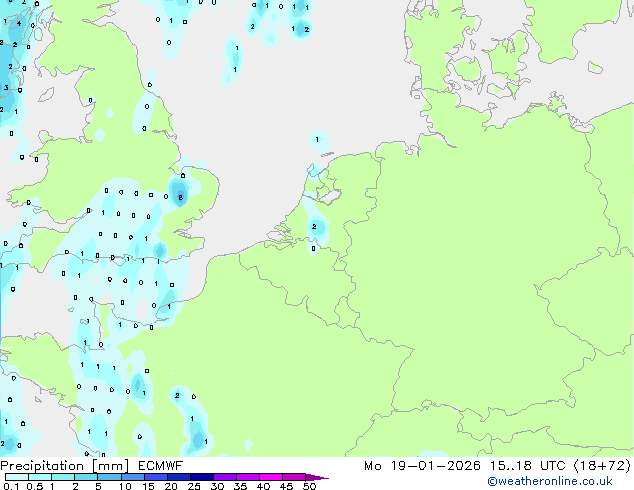Click the '15..18 UTC' time label

527,466
